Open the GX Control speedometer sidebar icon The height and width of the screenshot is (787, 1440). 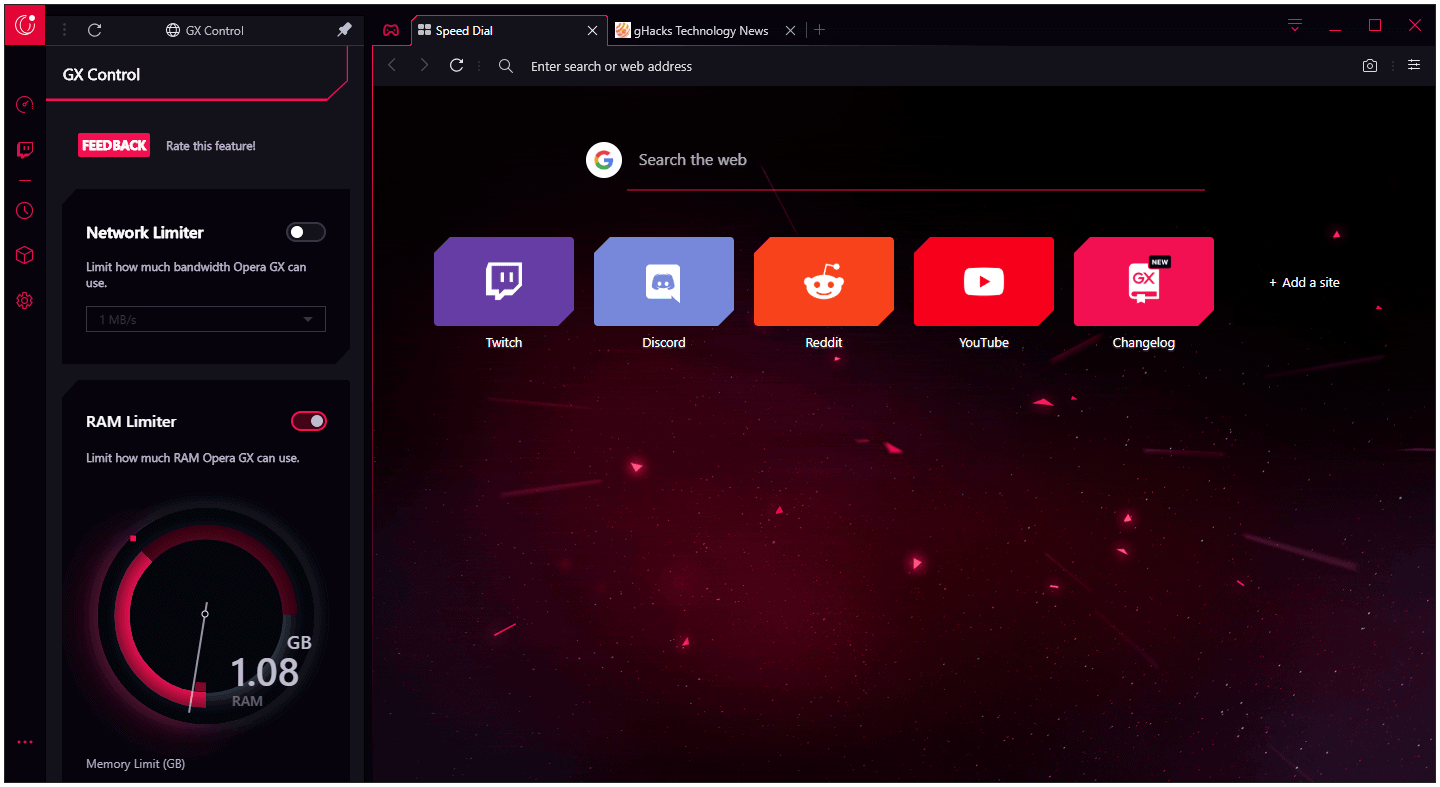(25, 104)
